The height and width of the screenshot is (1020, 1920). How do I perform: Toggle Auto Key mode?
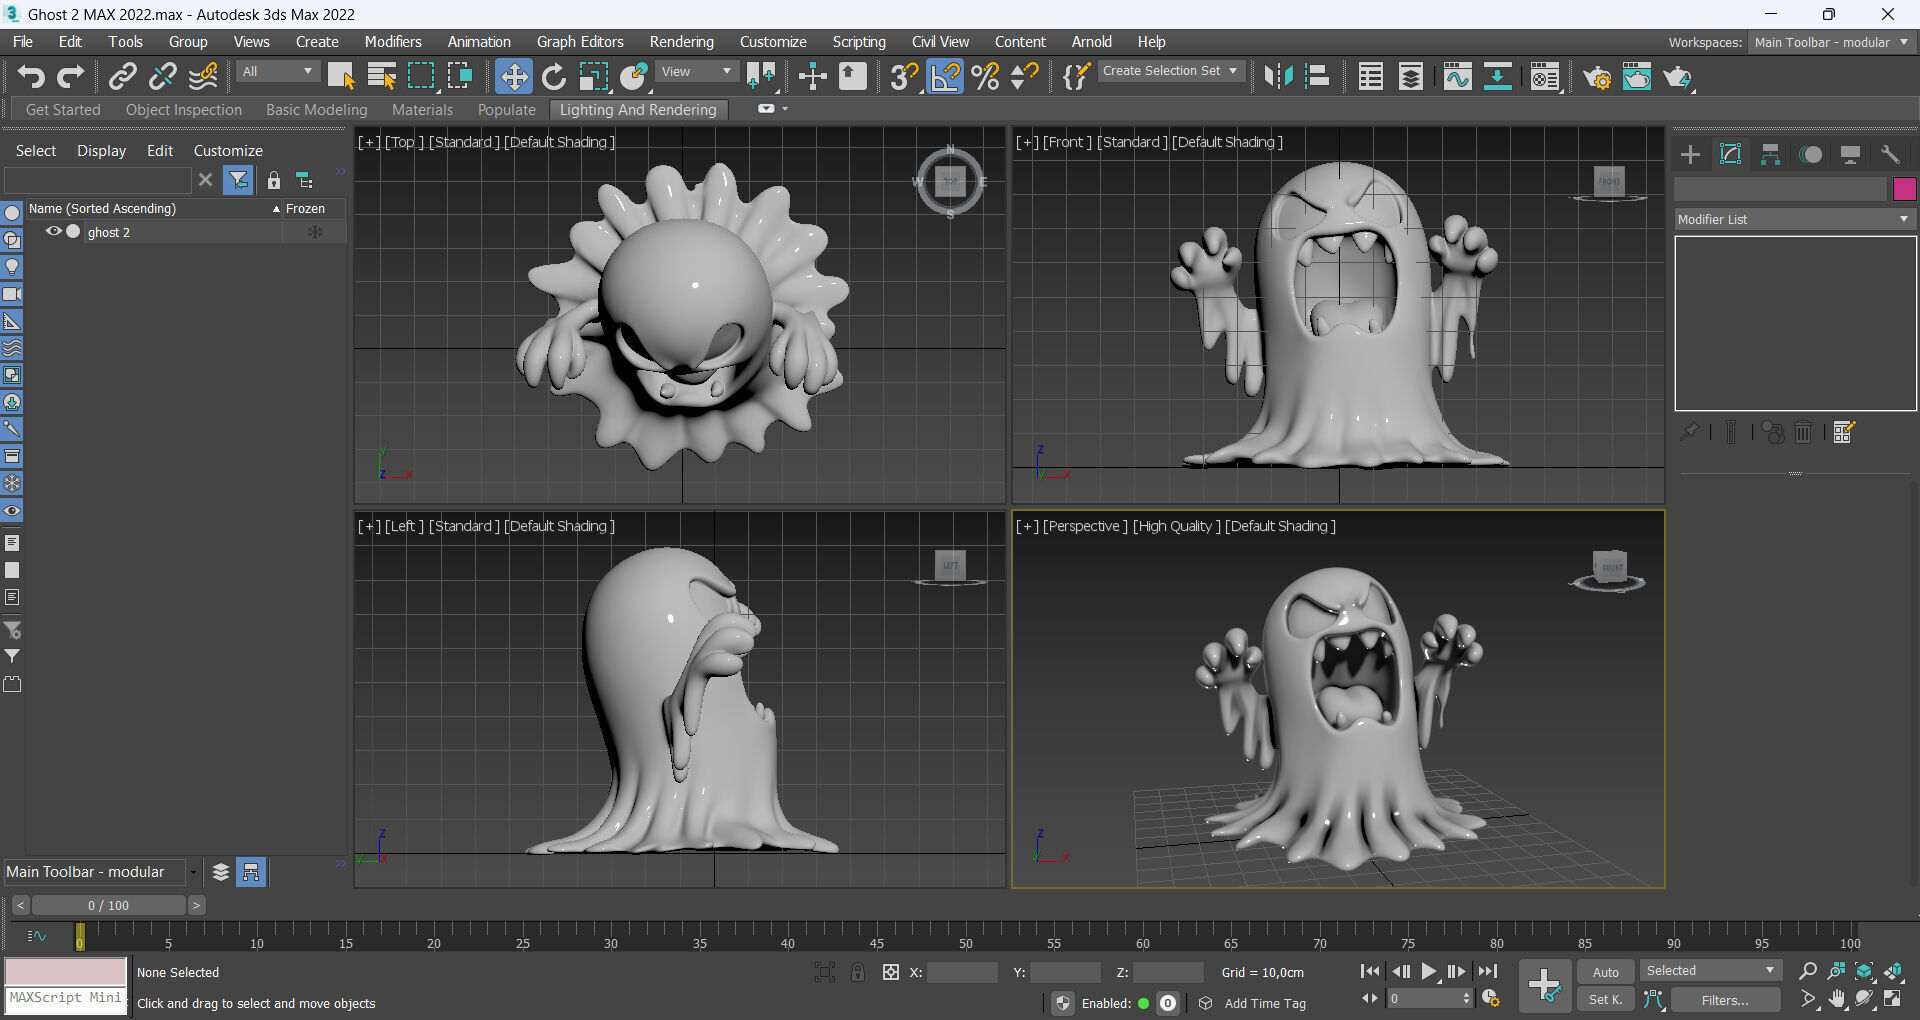(x=1606, y=972)
